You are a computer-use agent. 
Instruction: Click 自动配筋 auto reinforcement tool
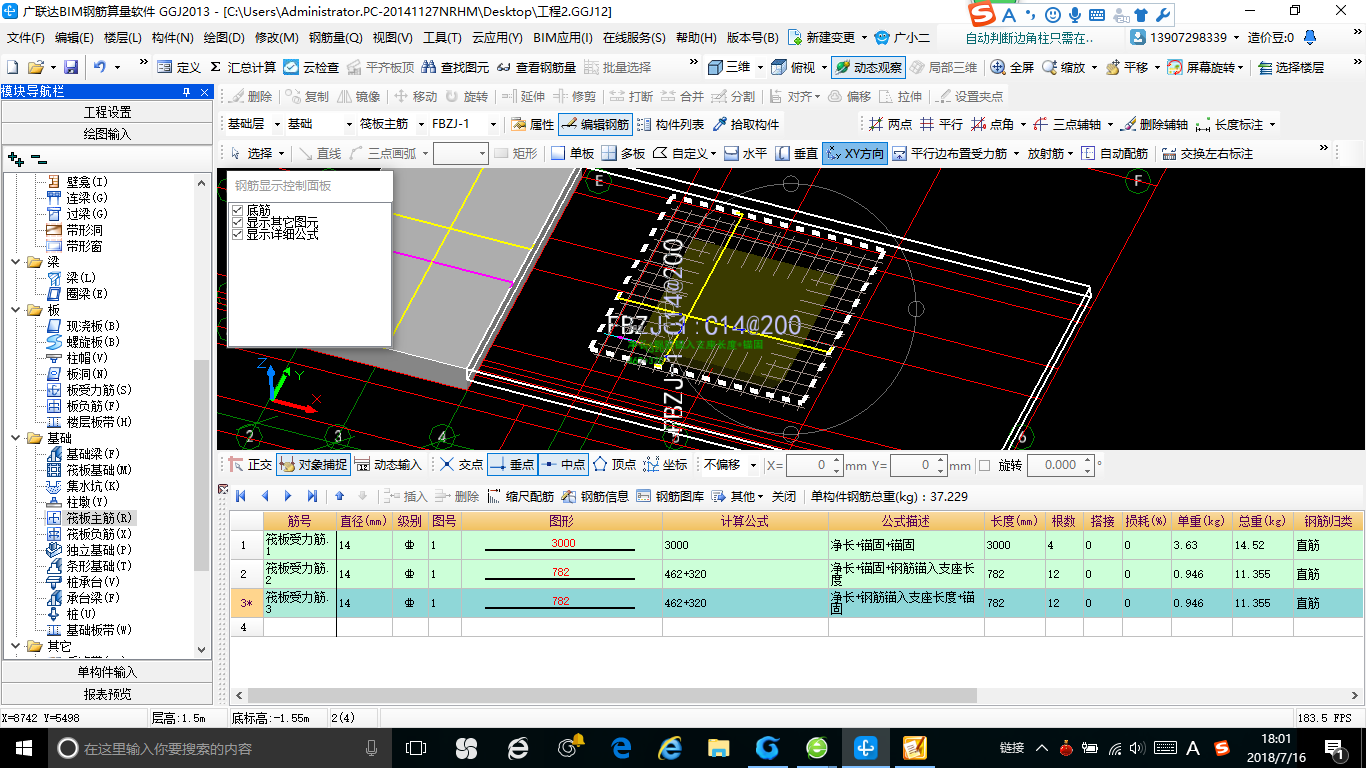pos(1114,154)
